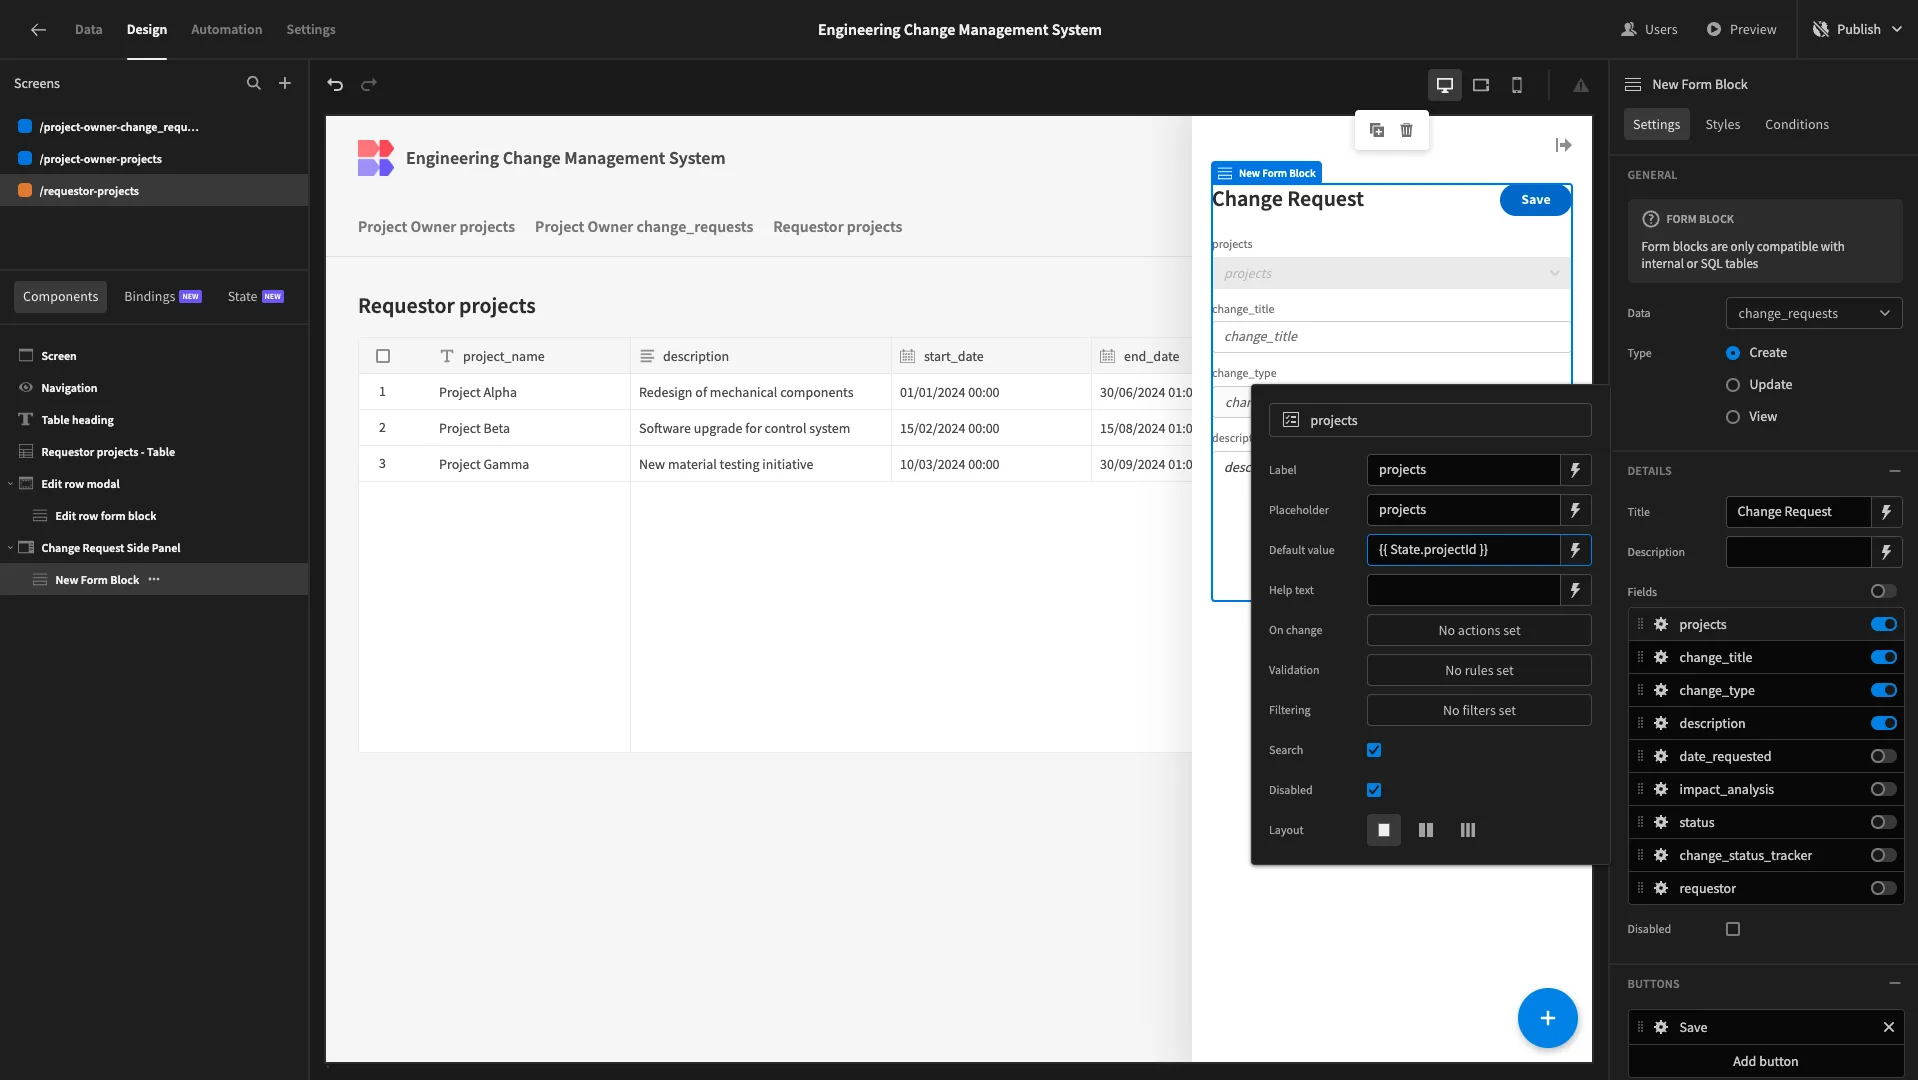Image resolution: width=1918 pixels, height=1080 pixels.
Task: Open the Automation tab
Action: coord(227,30)
